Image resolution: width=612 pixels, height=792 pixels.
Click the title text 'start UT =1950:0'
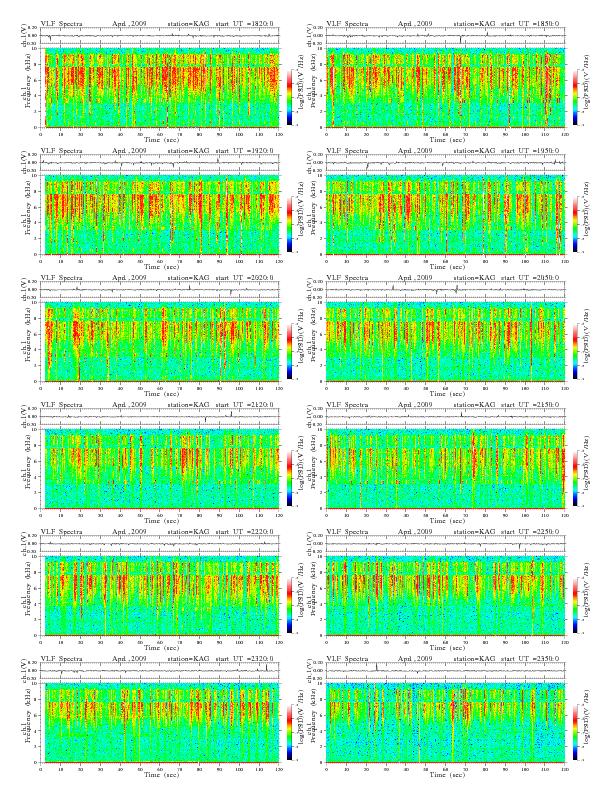[530, 151]
